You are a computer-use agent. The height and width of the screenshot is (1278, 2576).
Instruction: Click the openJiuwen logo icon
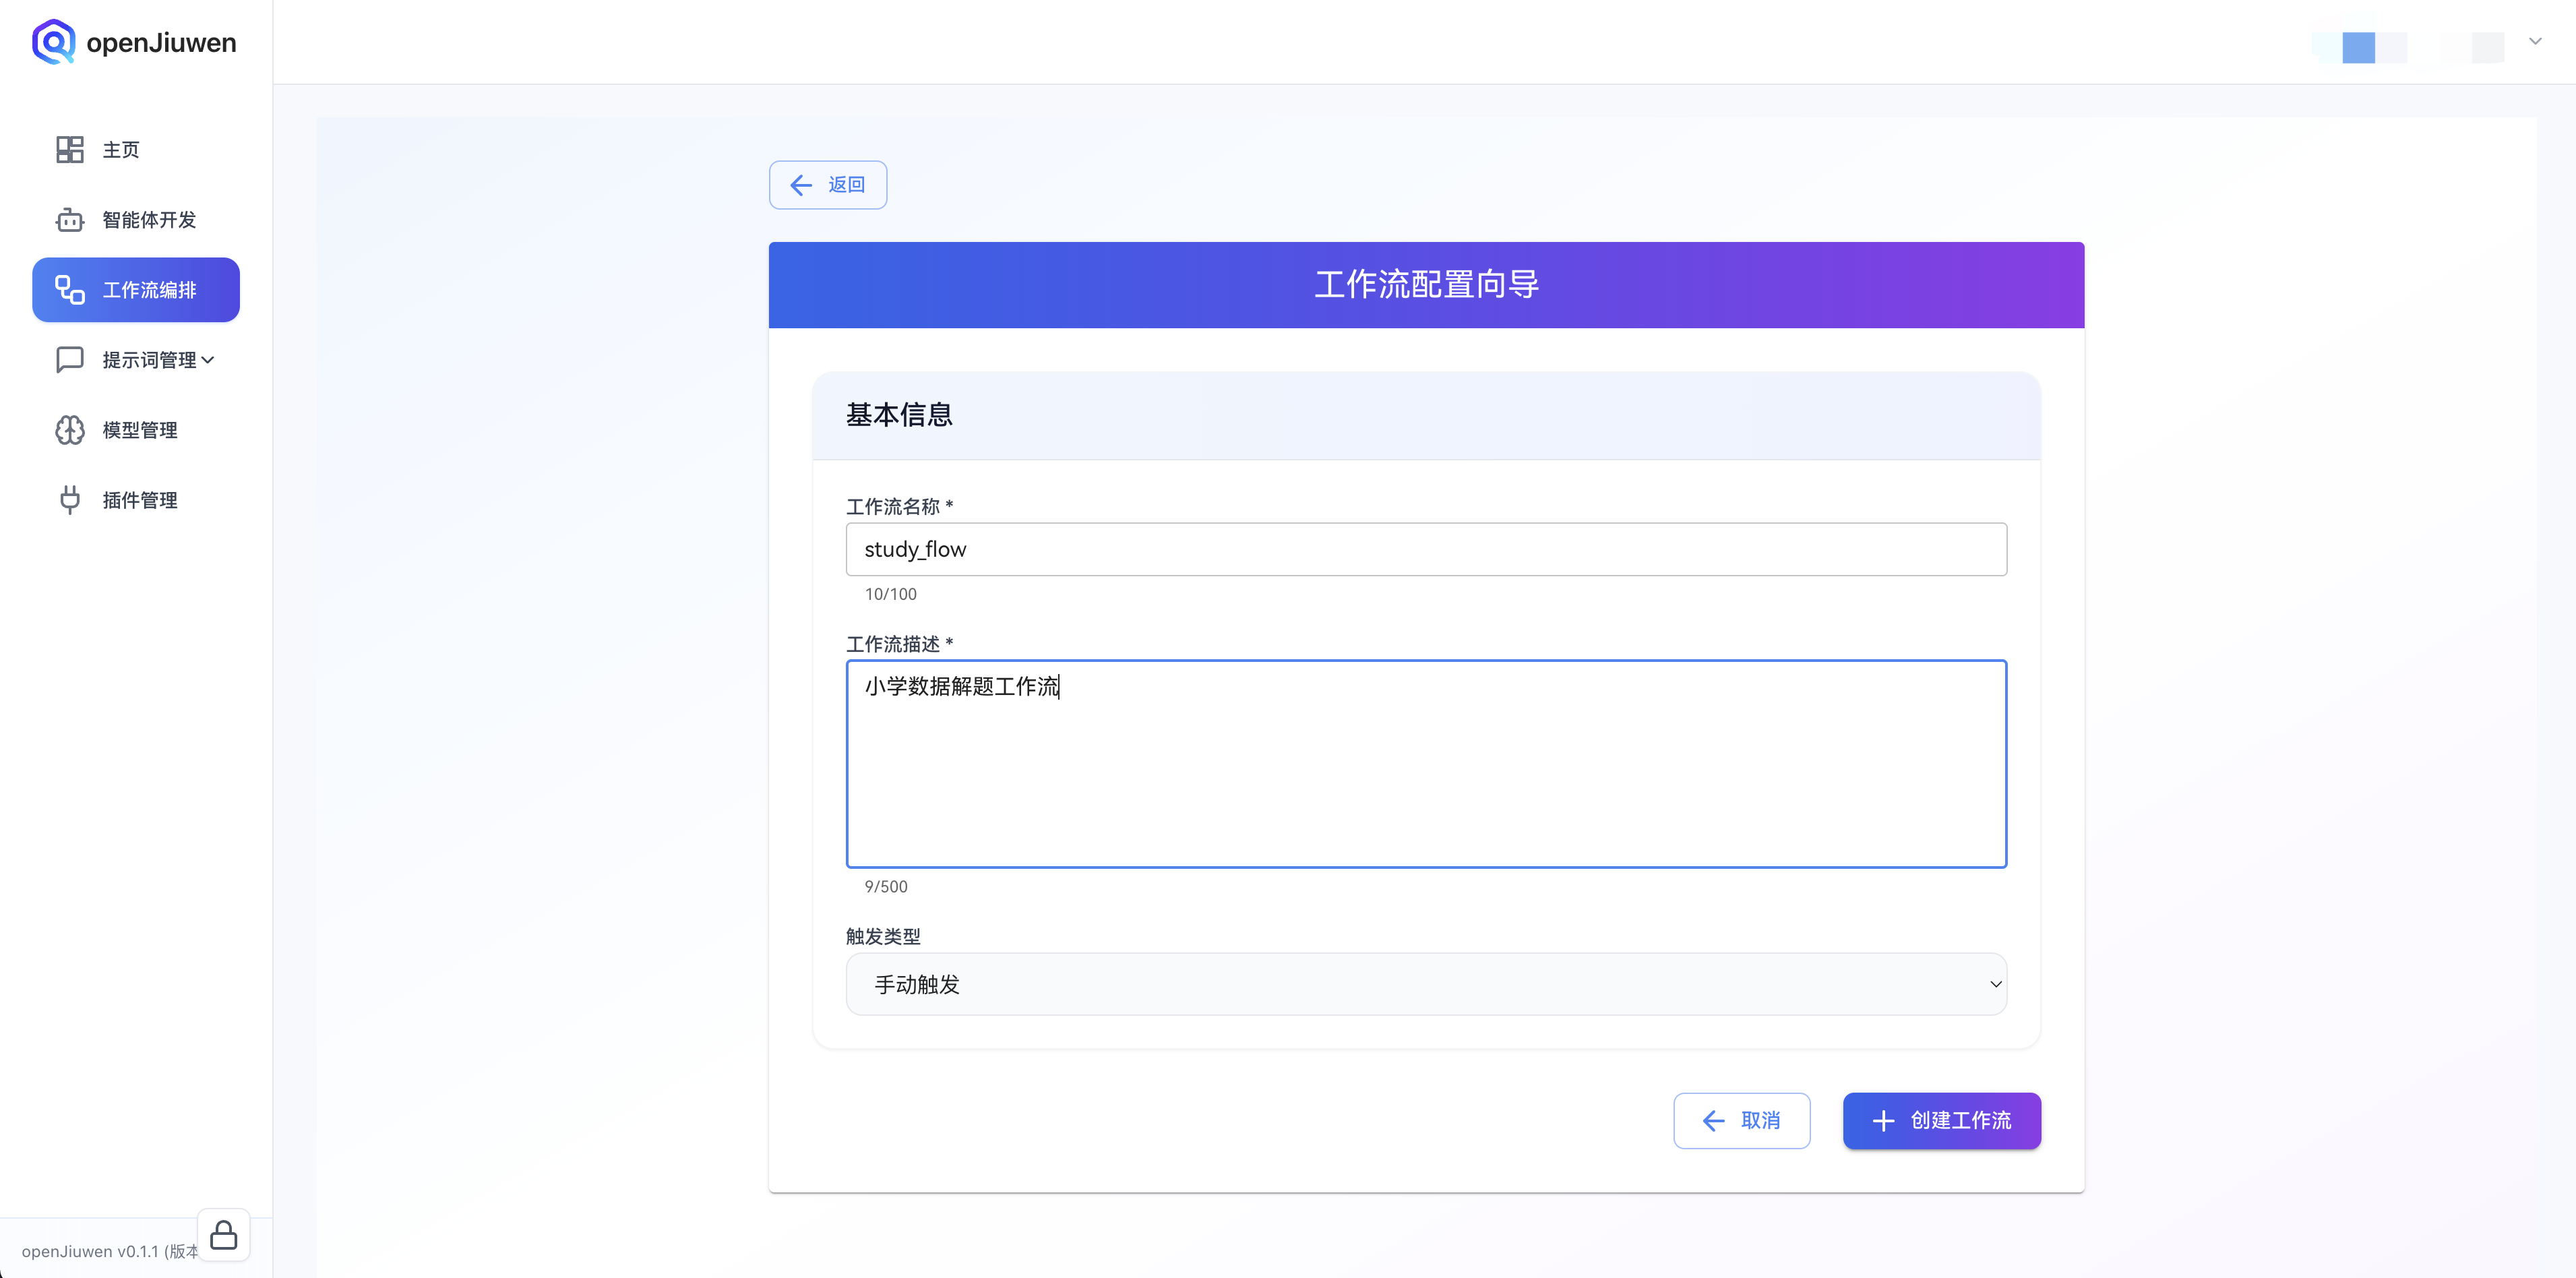53,41
